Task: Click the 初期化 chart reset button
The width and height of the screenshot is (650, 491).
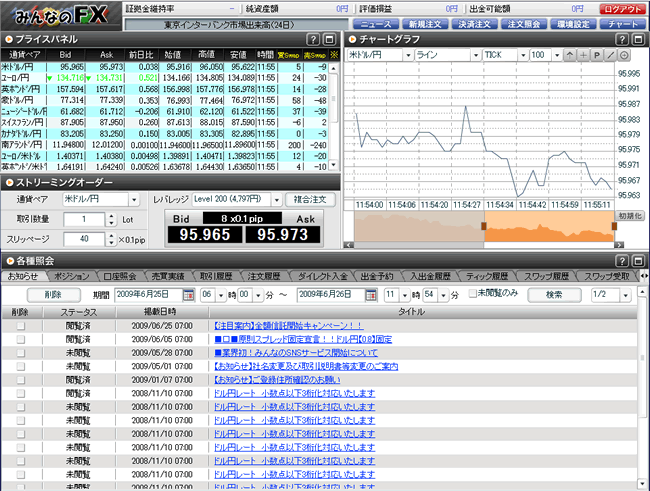Action: (x=630, y=216)
